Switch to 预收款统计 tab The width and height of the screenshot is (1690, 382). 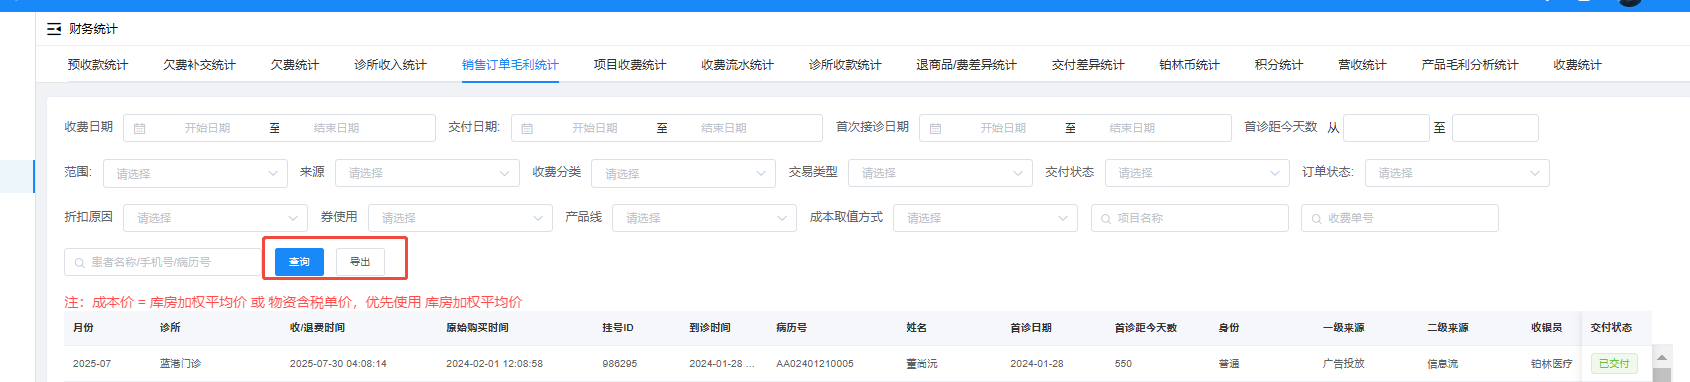tap(98, 65)
